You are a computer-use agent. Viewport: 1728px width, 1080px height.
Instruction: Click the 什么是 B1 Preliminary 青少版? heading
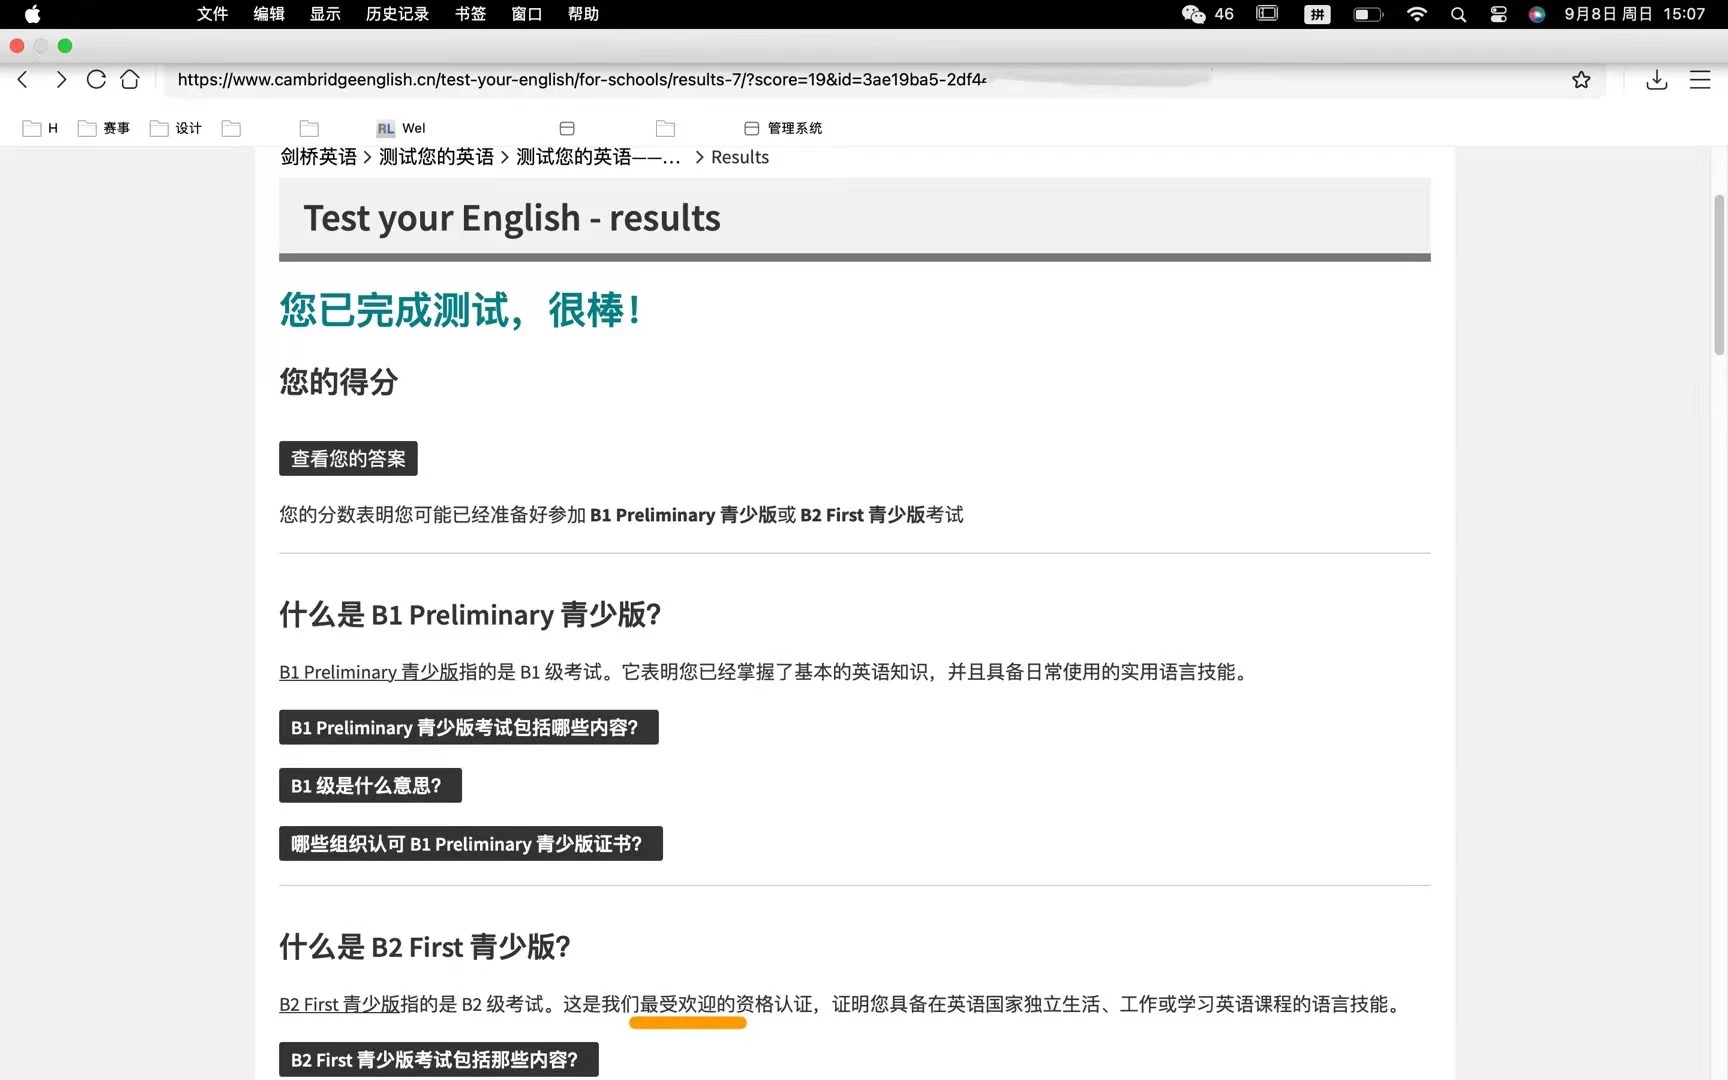[470, 614]
